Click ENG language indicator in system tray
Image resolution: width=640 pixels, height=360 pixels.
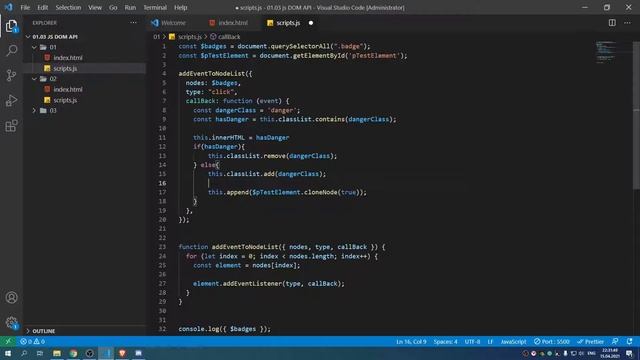pyautogui.click(x=591, y=353)
